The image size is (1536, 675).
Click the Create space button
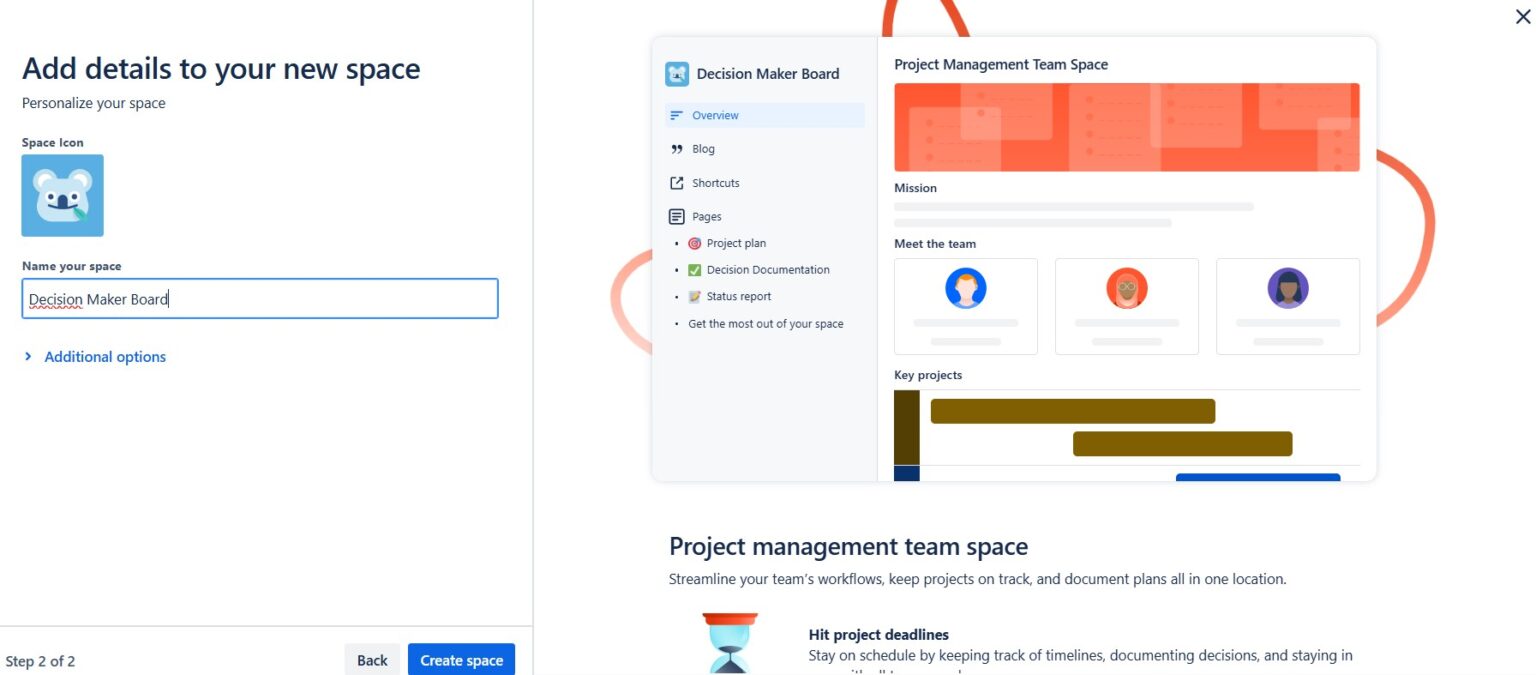[461, 660]
